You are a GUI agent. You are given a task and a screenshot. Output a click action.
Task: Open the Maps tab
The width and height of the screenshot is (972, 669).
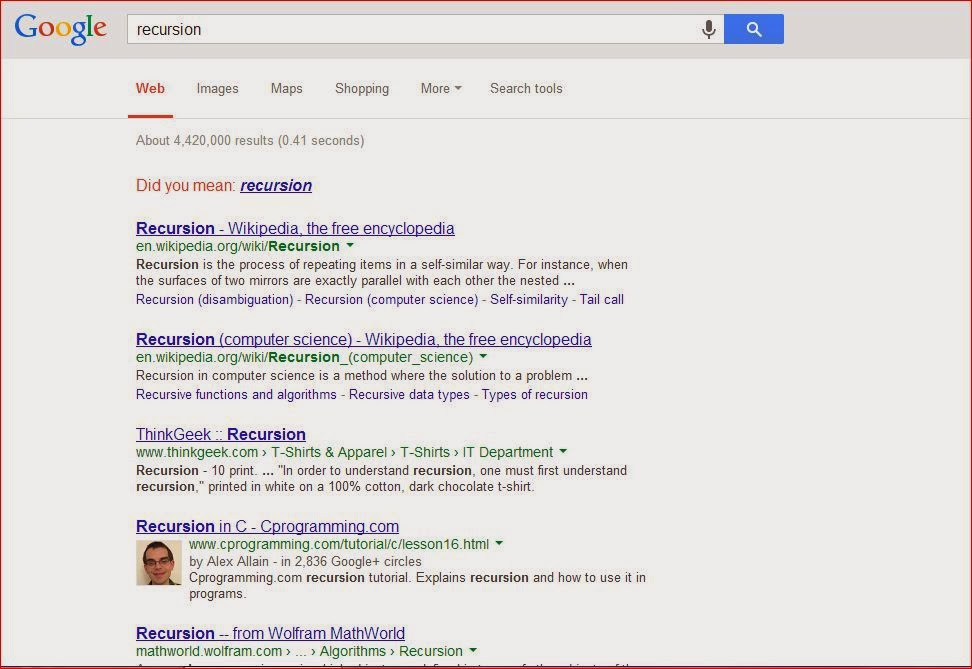[x=286, y=89]
